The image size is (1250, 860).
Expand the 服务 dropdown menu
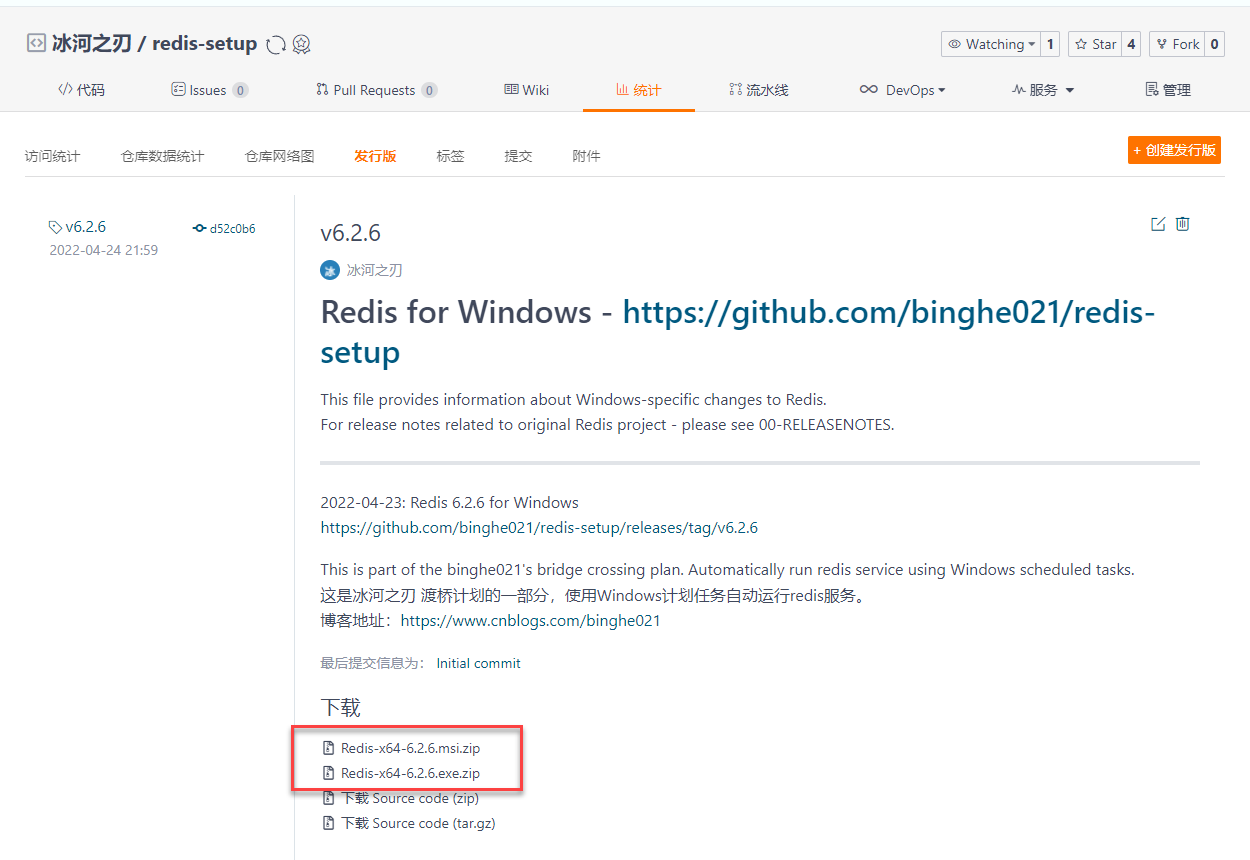[1043, 90]
